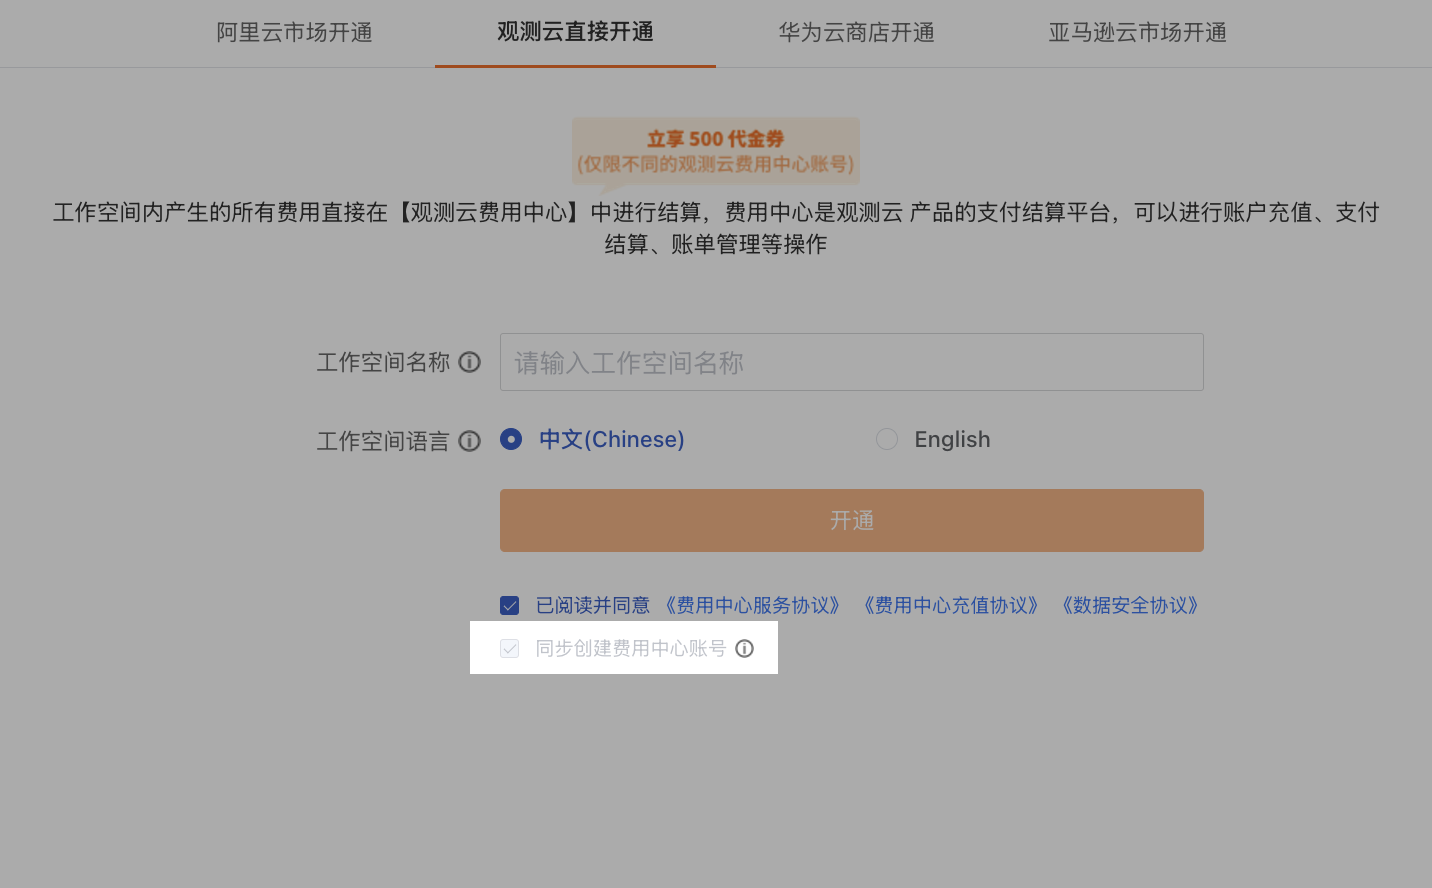Click the 工作空间语言 field label
The height and width of the screenshot is (888, 1432).
click(x=383, y=441)
